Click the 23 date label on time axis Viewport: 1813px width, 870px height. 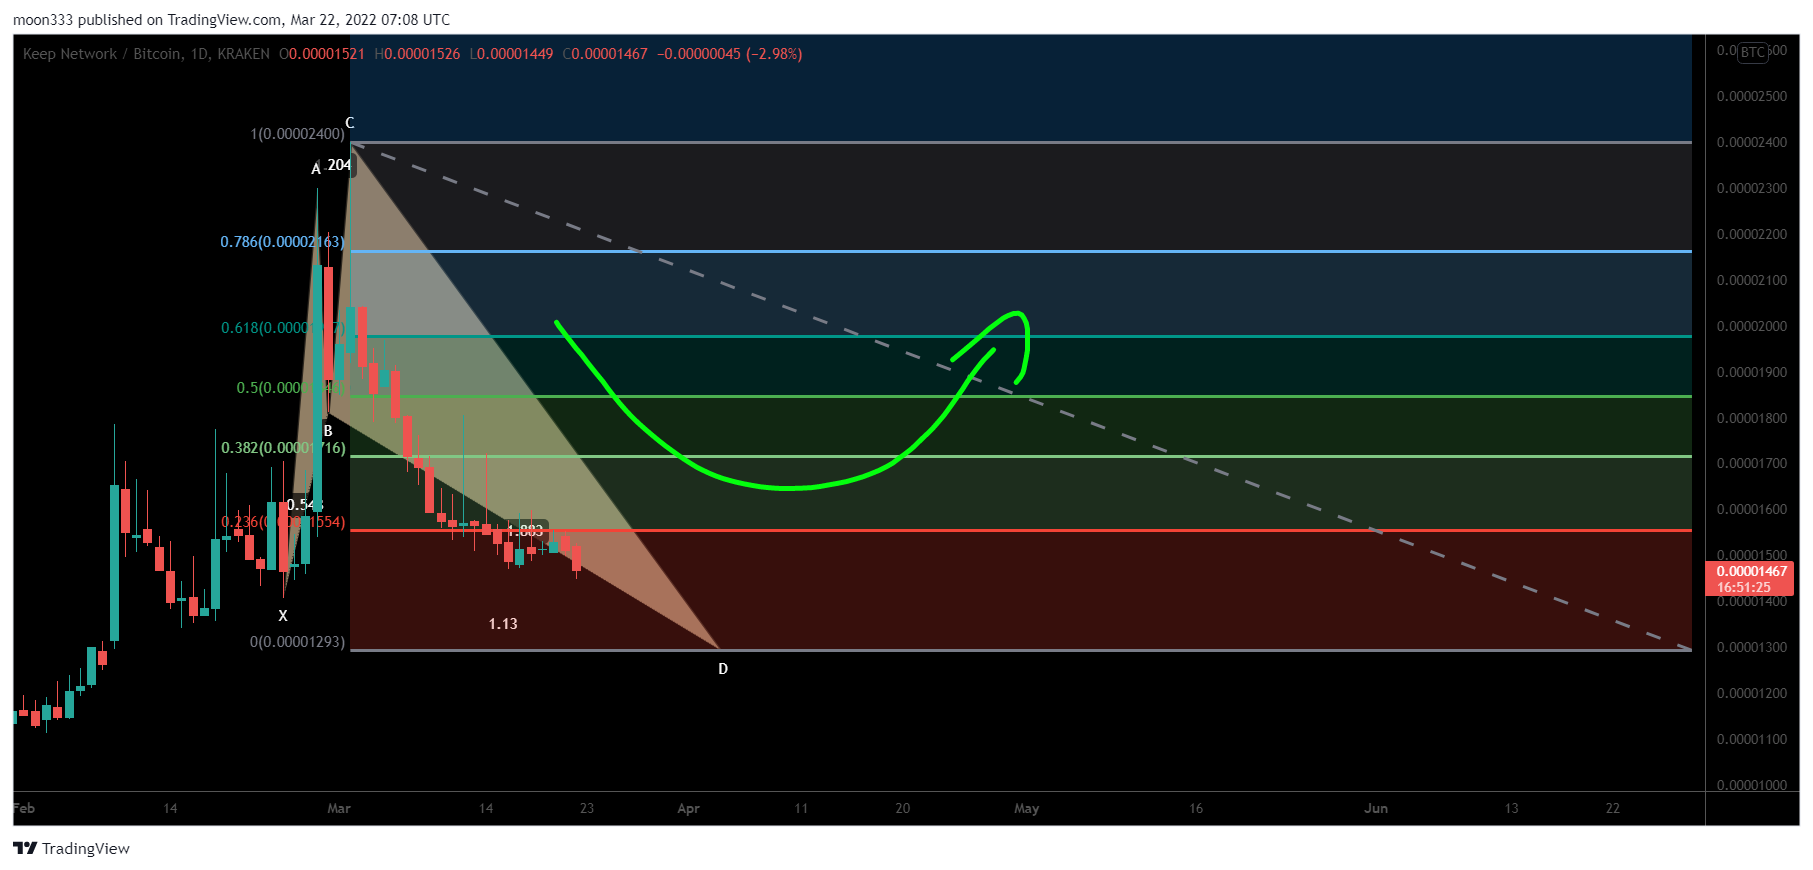(587, 808)
